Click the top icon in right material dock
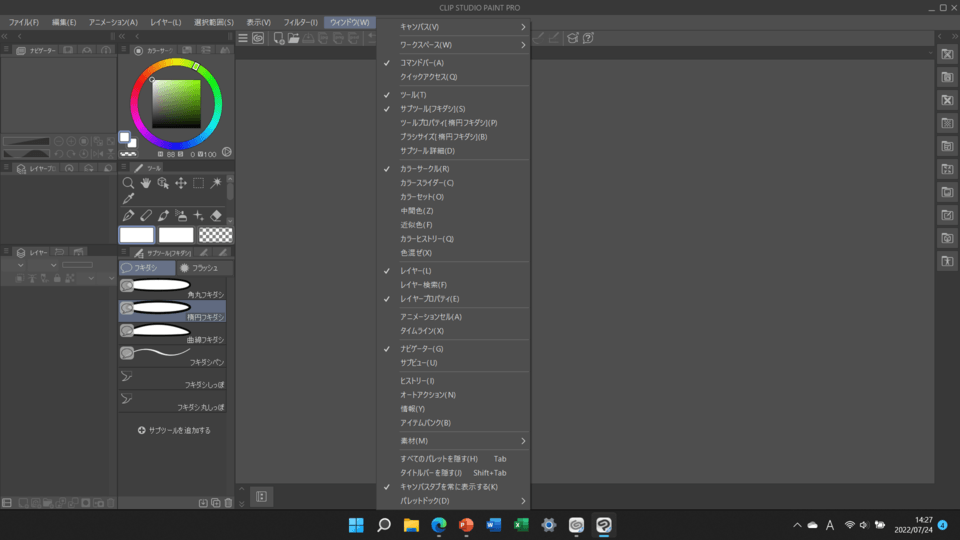Screen dimensions: 960x540 point(947,54)
